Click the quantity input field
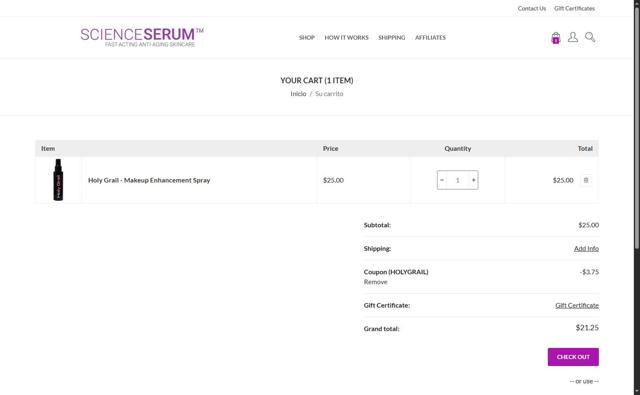The image size is (640, 395). 458,180
